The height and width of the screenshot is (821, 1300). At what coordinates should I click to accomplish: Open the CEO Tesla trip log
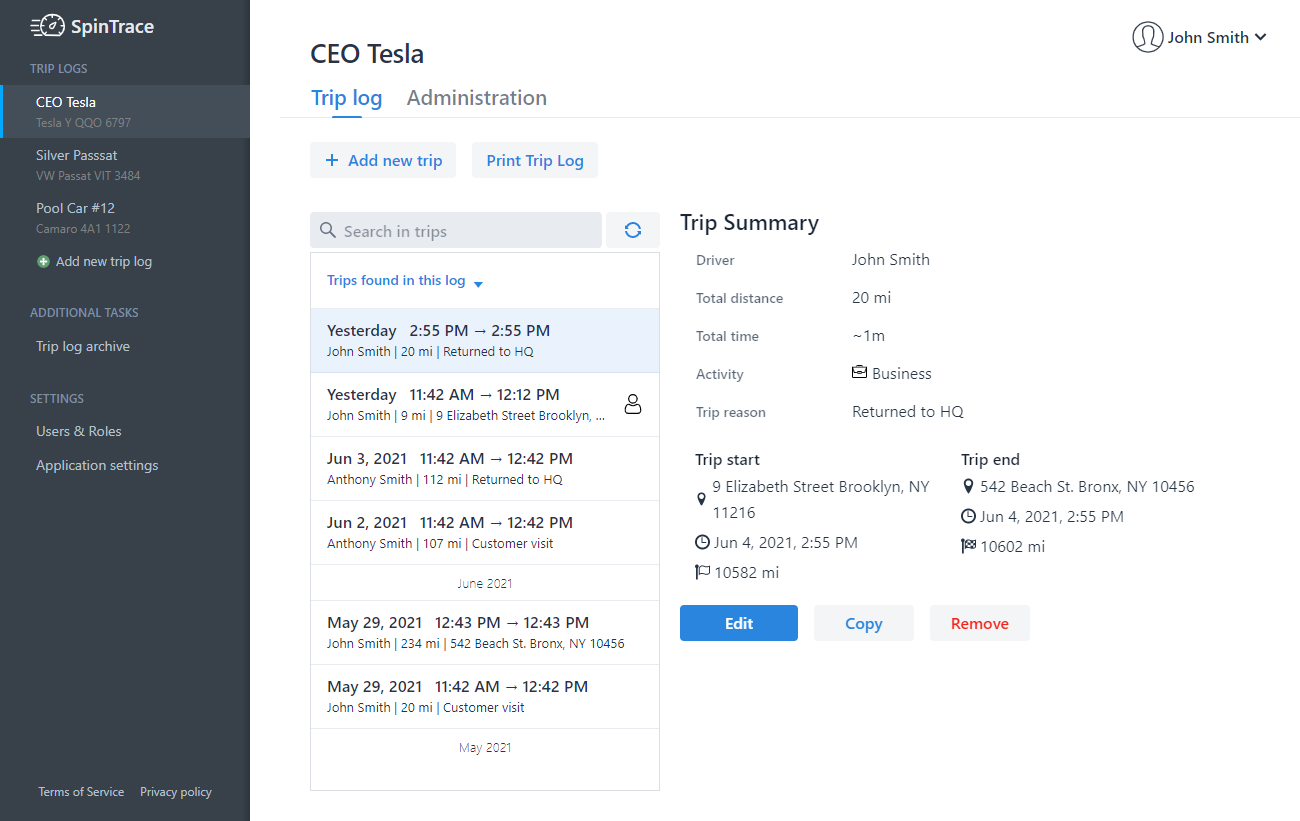pos(125,111)
